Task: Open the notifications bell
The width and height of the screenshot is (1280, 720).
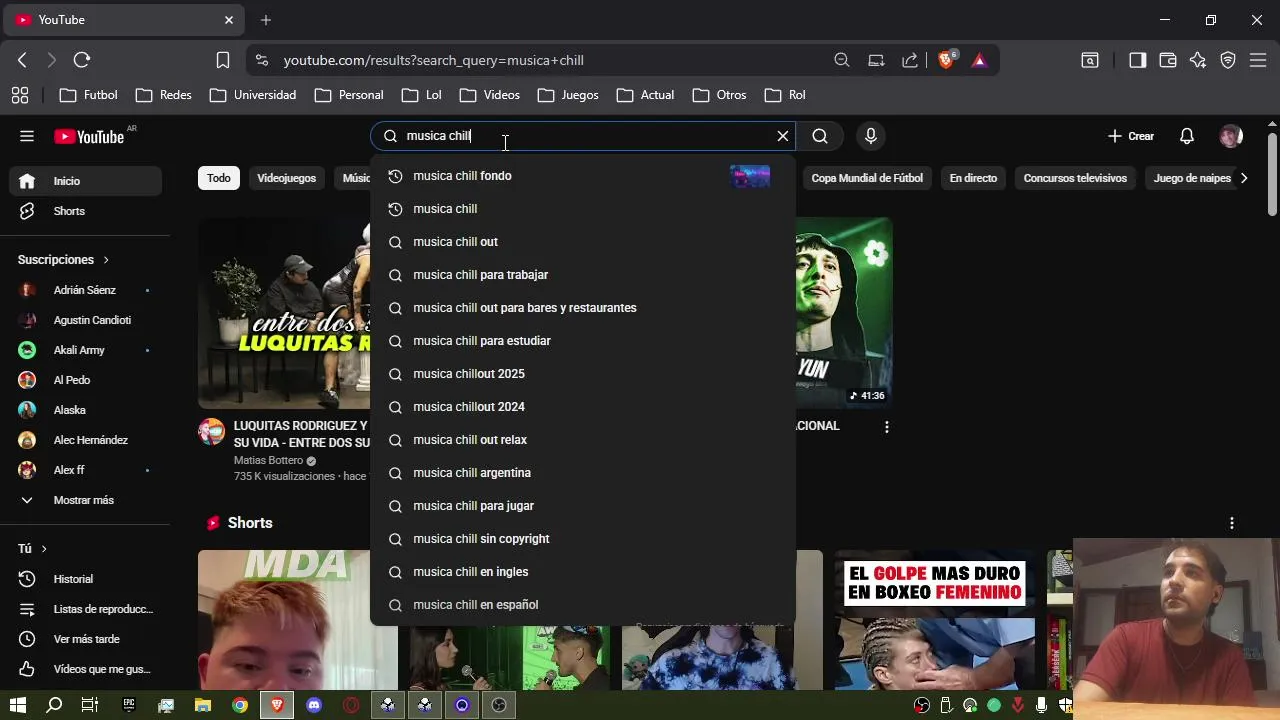Action: tap(1187, 136)
